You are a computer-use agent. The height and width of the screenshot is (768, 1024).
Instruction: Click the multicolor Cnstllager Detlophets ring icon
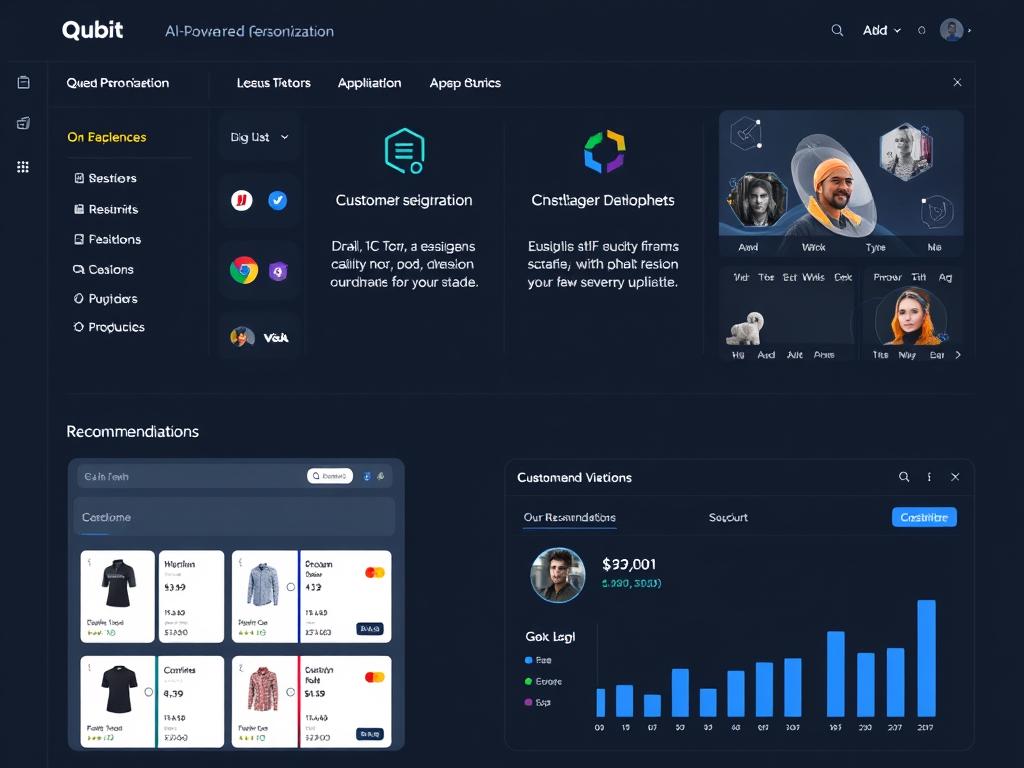pyautogui.click(x=604, y=151)
